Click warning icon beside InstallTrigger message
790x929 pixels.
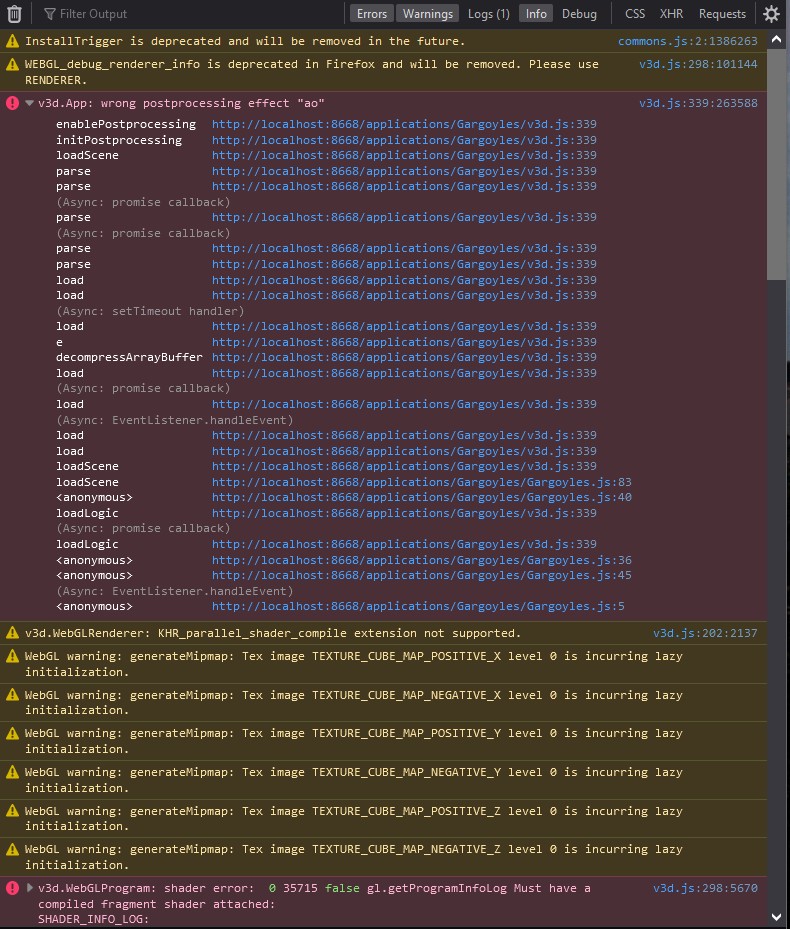(x=12, y=41)
